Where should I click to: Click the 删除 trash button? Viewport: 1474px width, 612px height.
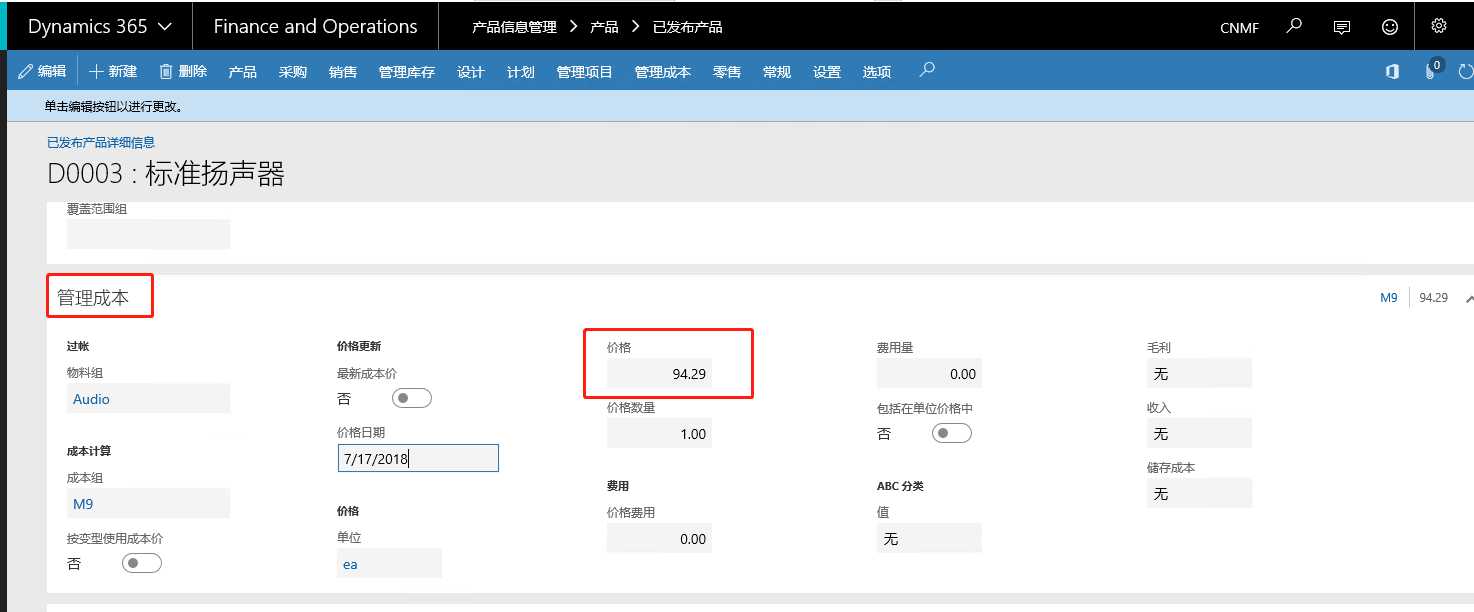[x=183, y=72]
